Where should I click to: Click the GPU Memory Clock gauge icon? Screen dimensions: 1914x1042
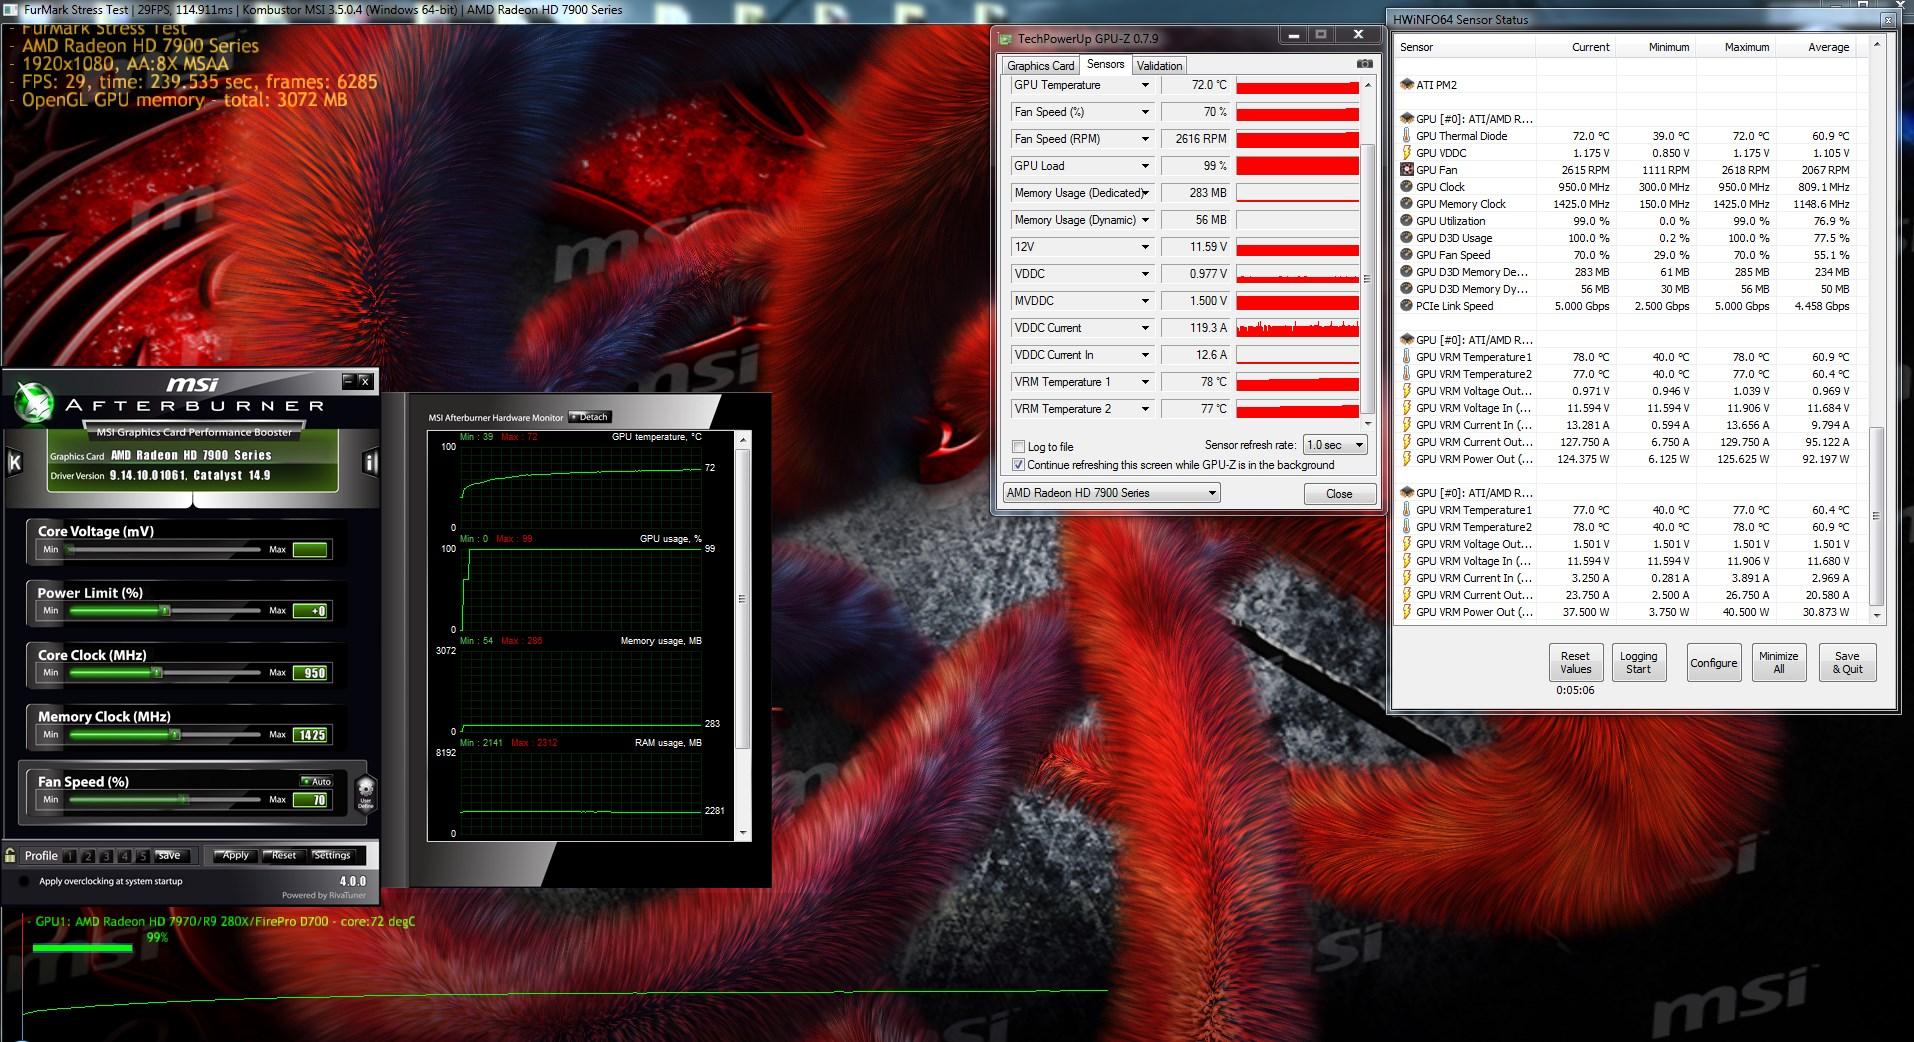point(1406,204)
